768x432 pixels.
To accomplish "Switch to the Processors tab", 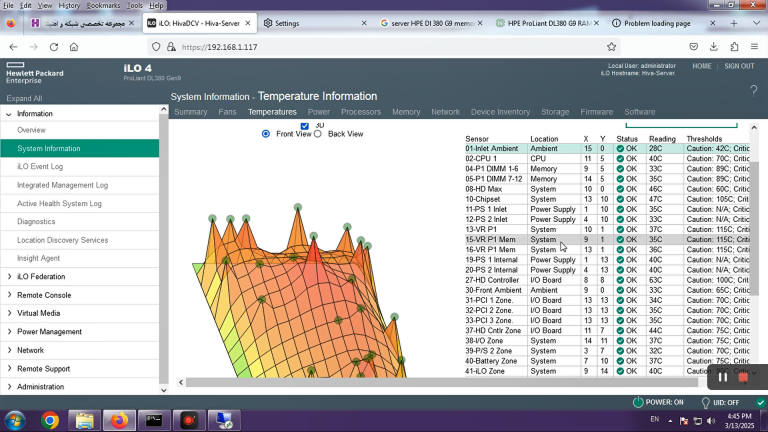I will 361,112.
